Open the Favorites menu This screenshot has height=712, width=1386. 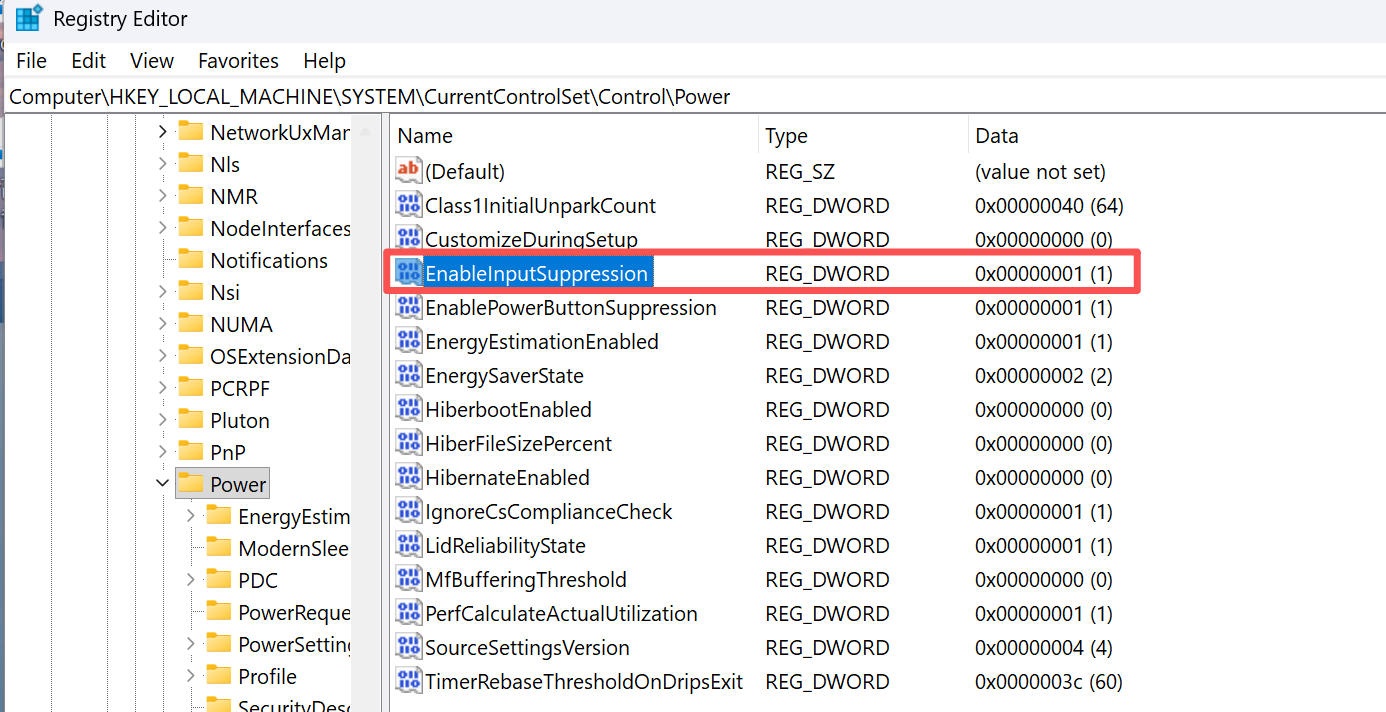click(238, 61)
